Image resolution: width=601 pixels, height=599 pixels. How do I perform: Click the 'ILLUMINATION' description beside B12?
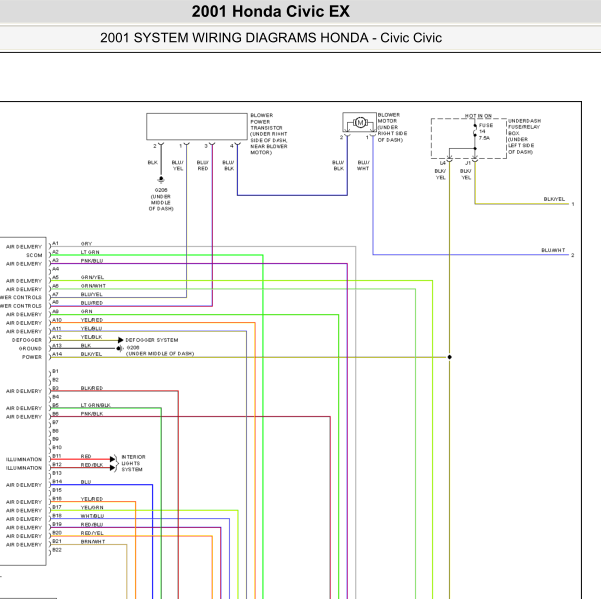(x=24, y=468)
